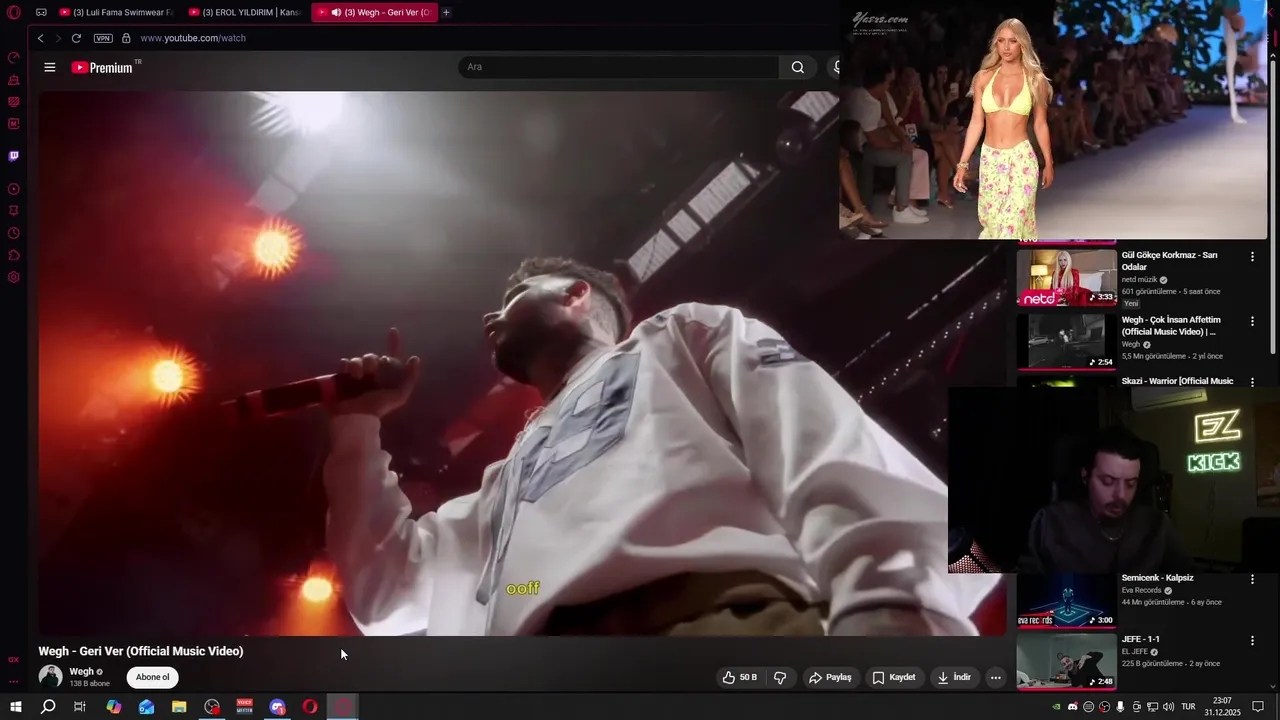Open the system tray volume icon

(x=1168, y=707)
